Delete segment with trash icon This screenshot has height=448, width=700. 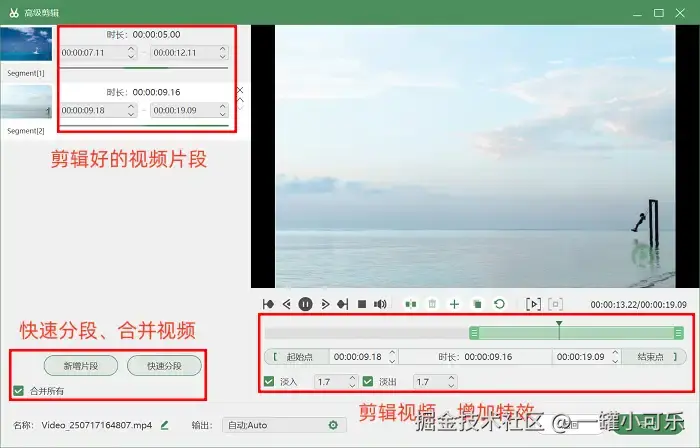[x=432, y=304]
